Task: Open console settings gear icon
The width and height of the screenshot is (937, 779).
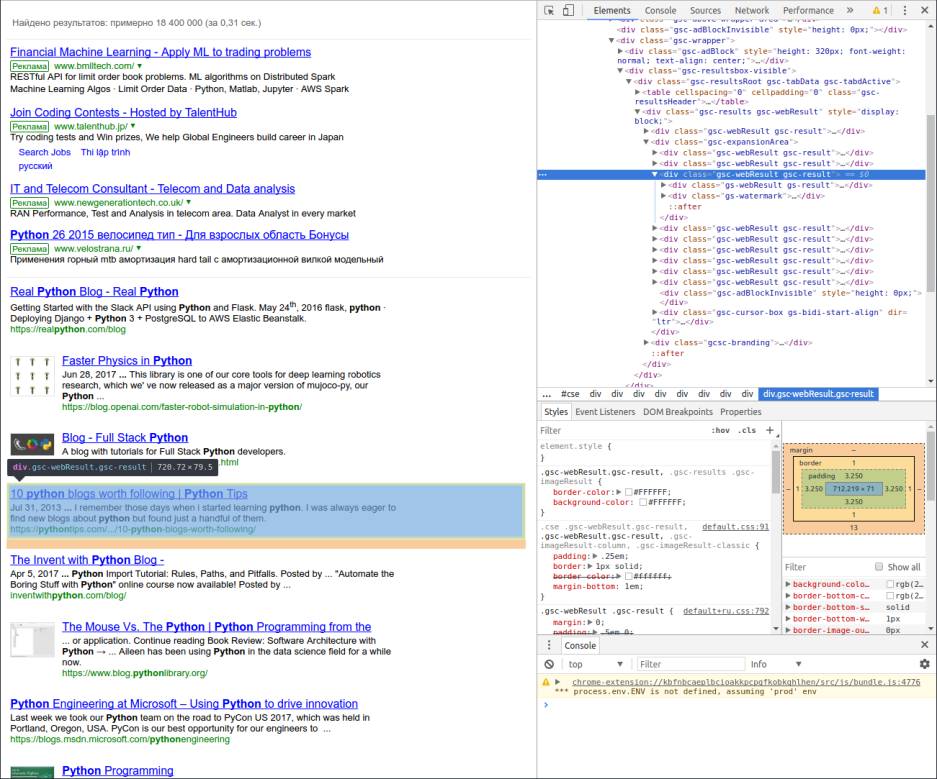Action: point(924,664)
